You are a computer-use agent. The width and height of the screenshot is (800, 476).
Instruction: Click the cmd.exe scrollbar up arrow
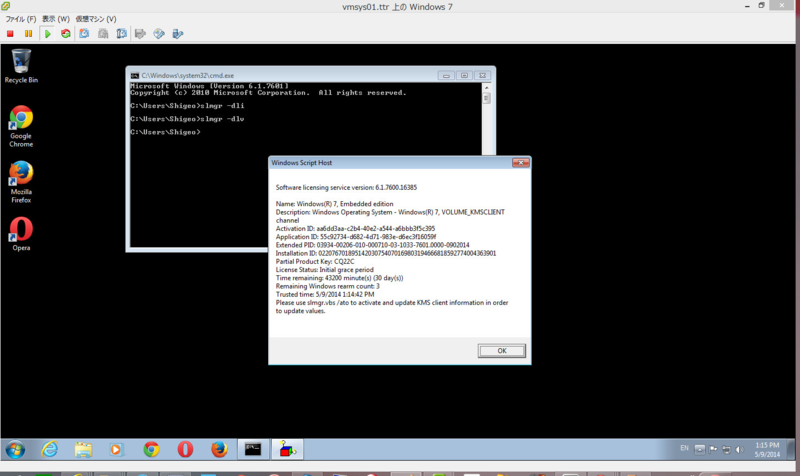[486, 88]
